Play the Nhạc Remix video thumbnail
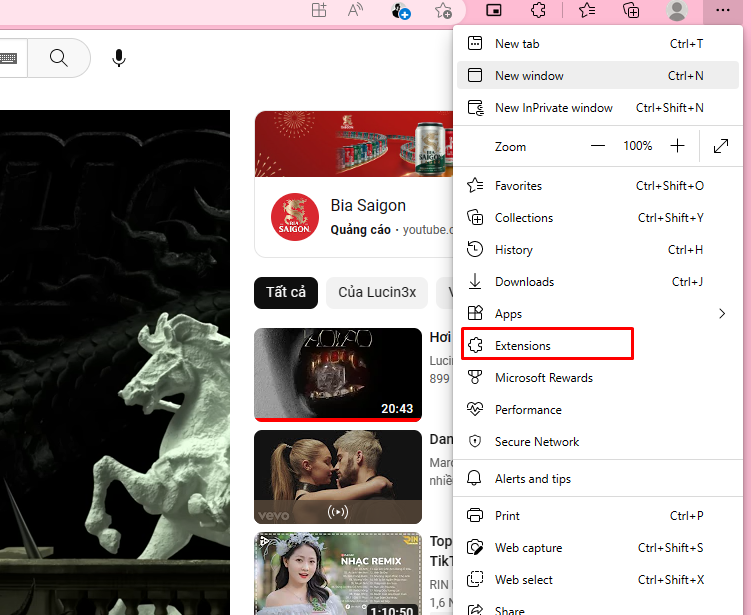Image resolution: width=751 pixels, height=615 pixels. [x=338, y=574]
